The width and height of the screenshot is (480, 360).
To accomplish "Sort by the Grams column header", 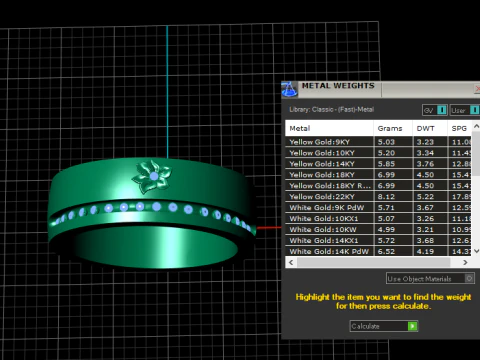I will [393, 128].
